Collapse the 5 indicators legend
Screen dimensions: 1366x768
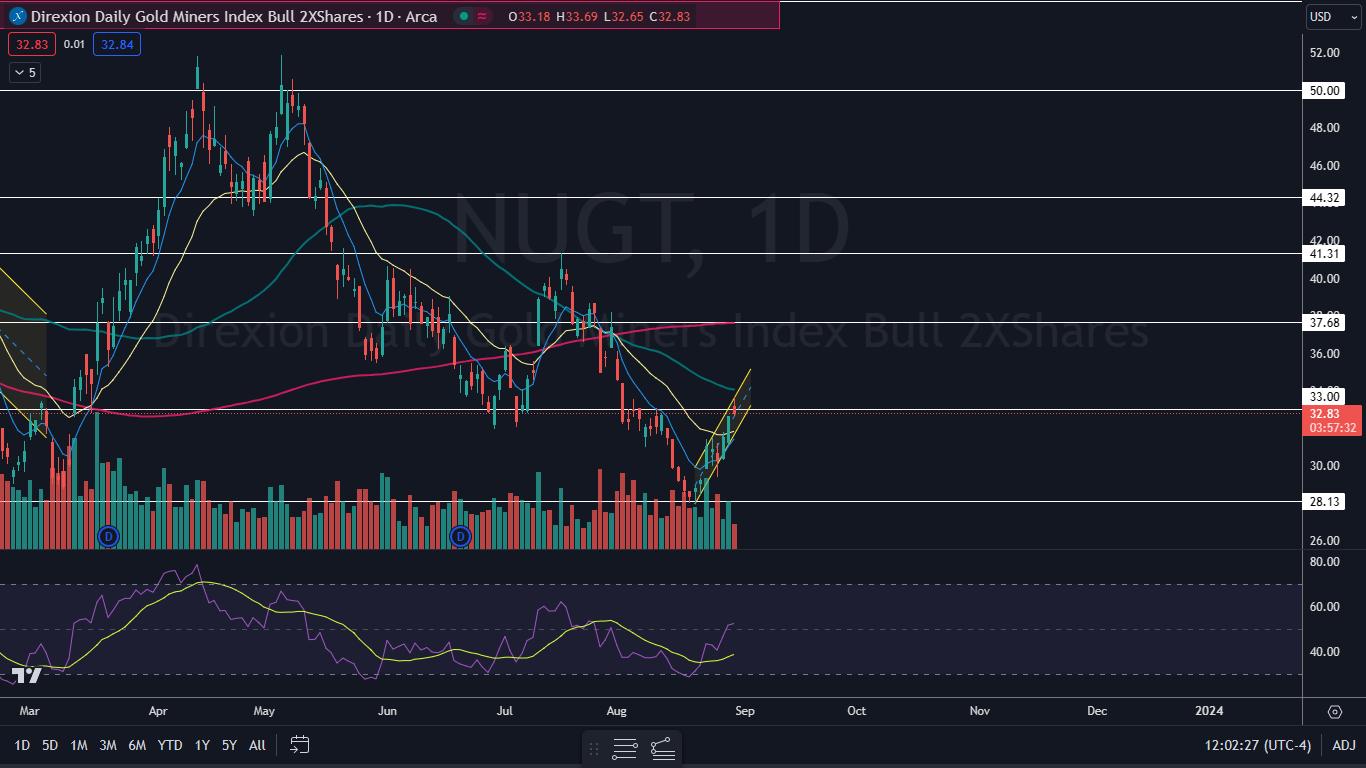[x=25, y=72]
